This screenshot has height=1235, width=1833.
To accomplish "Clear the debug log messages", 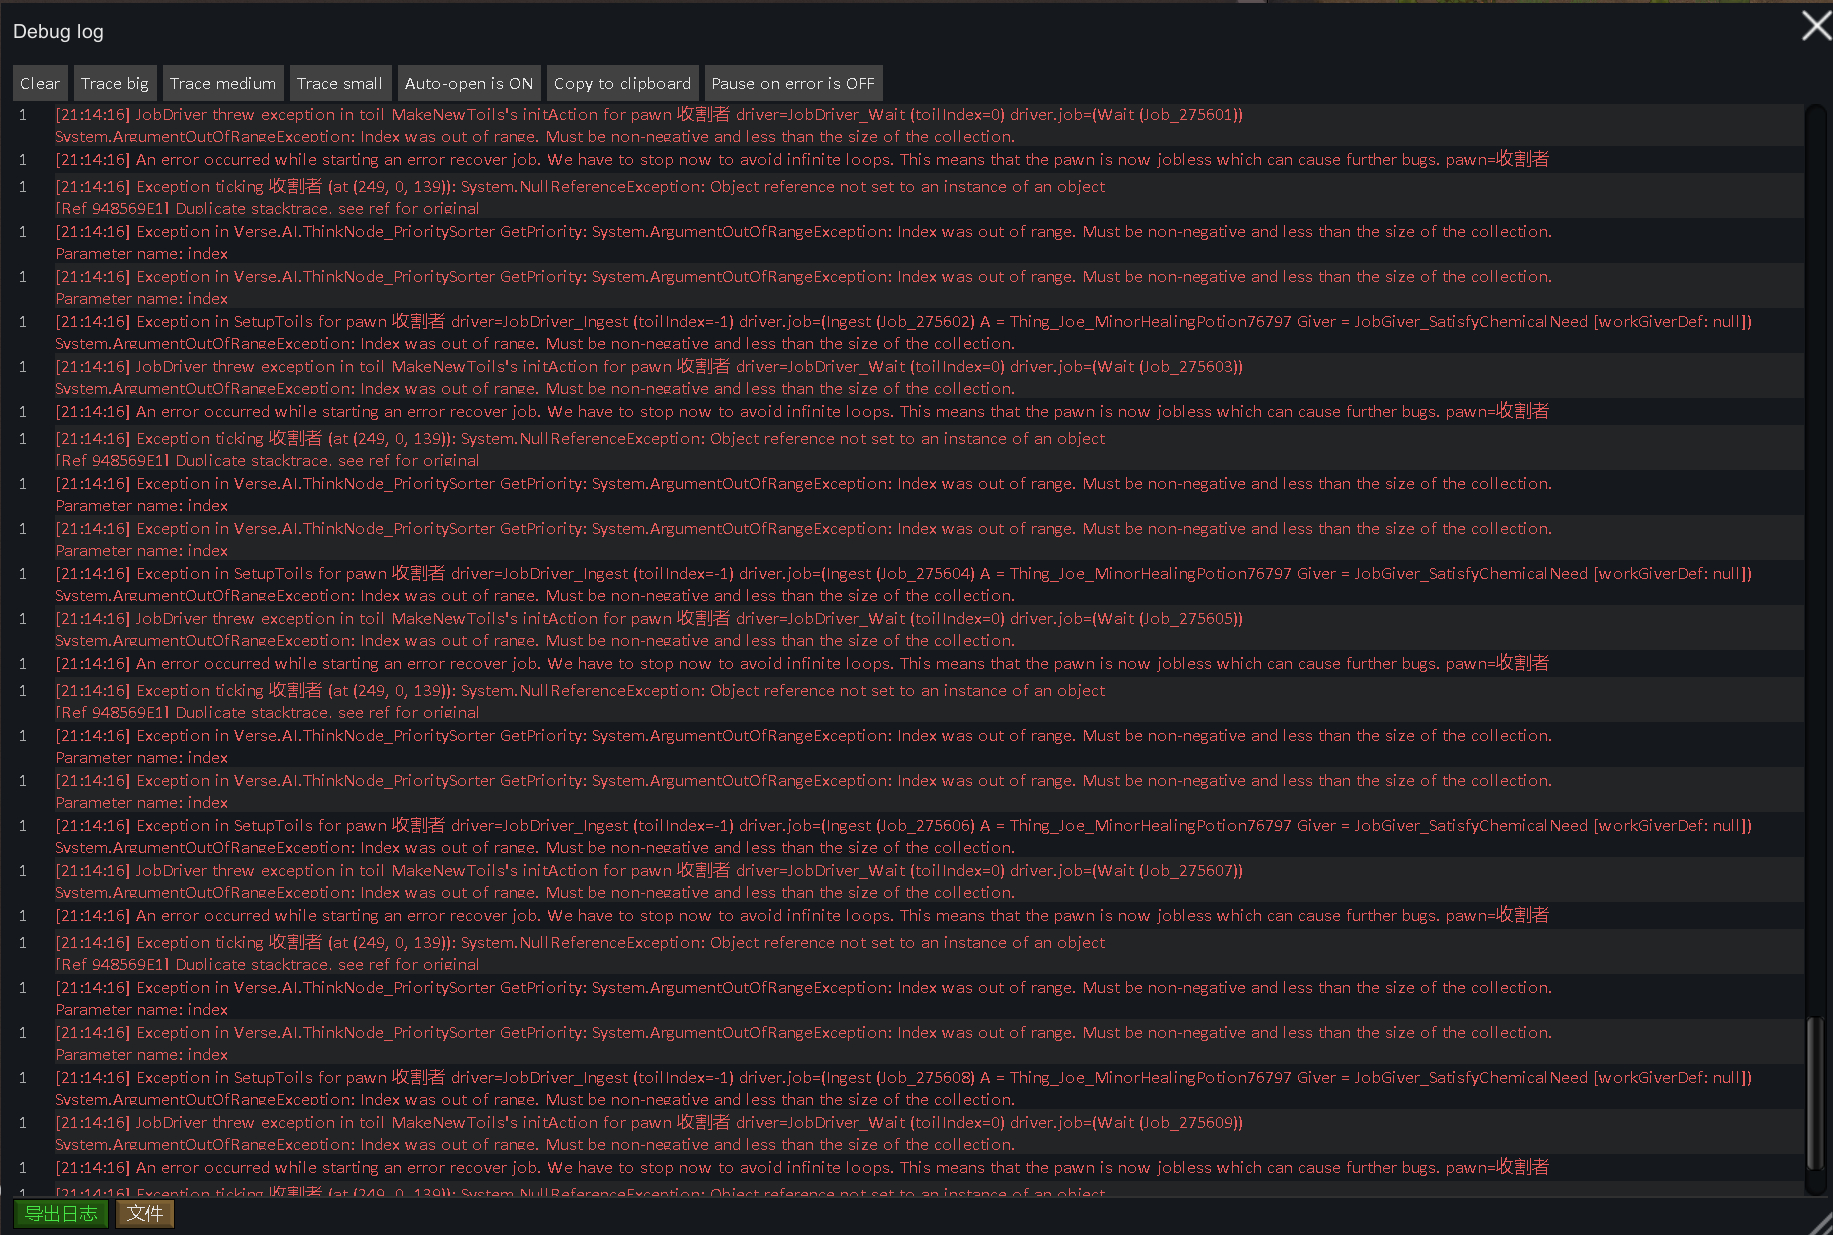I will click(x=40, y=84).
